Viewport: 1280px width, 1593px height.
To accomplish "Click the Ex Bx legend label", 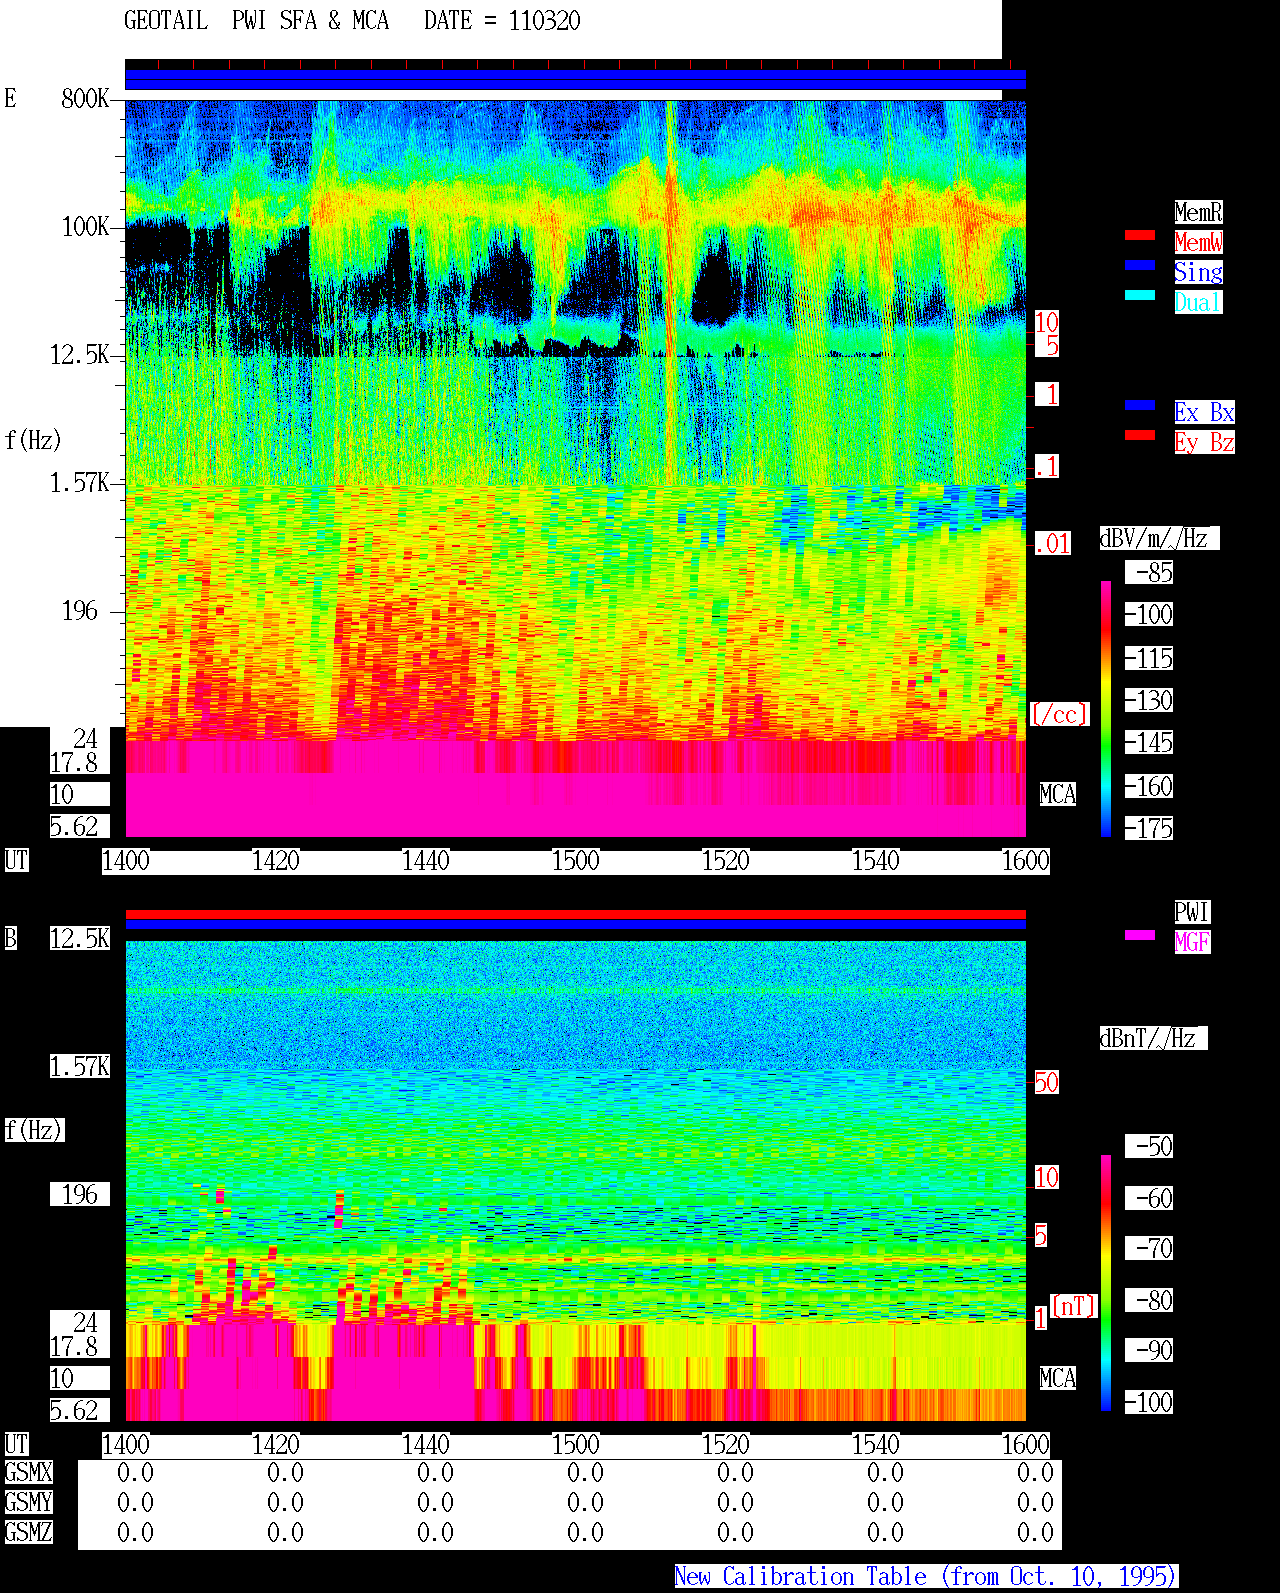I will coord(1204,412).
